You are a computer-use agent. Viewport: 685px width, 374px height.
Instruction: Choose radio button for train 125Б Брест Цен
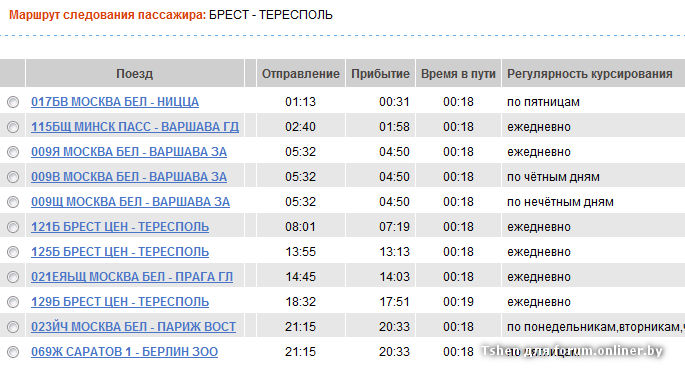tap(13, 252)
